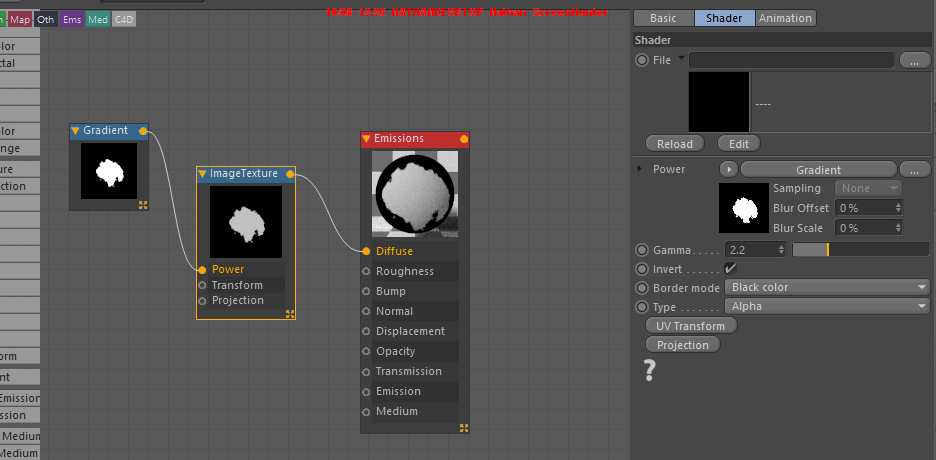
Task: Select the Gradient node preview thumbnail
Action: (109, 171)
